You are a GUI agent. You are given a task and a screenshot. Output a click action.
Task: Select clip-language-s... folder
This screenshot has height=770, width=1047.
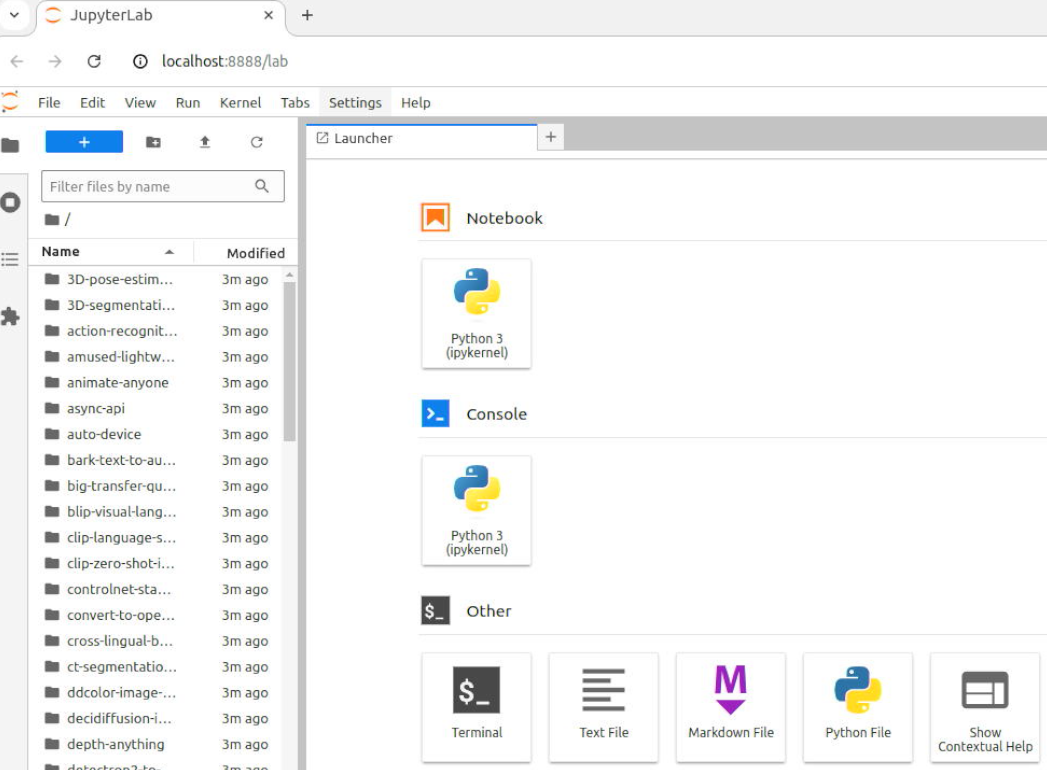point(156,538)
